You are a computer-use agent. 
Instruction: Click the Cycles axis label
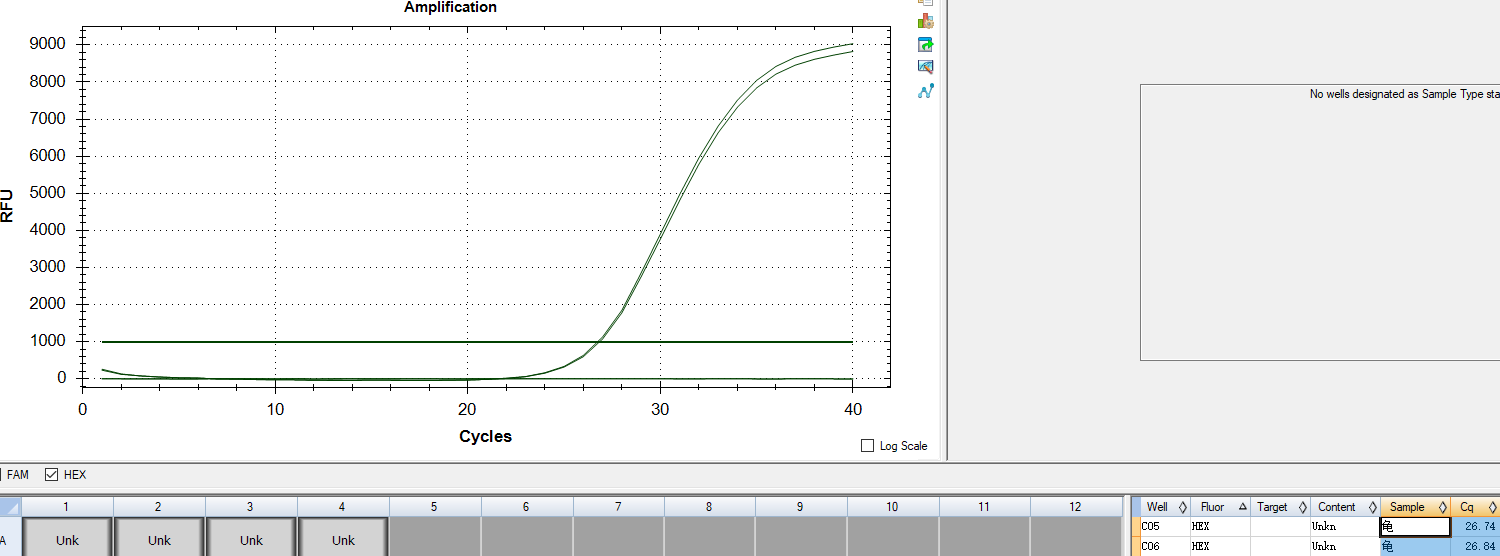click(x=485, y=436)
